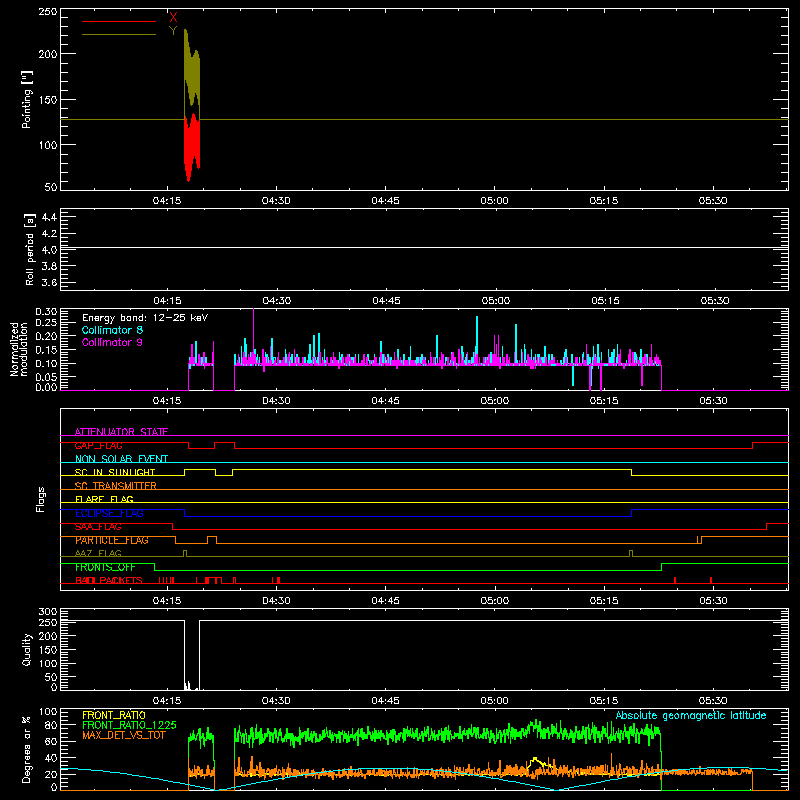
Task: Click the Collimator 9 legend entry
Action: (x=112, y=342)
